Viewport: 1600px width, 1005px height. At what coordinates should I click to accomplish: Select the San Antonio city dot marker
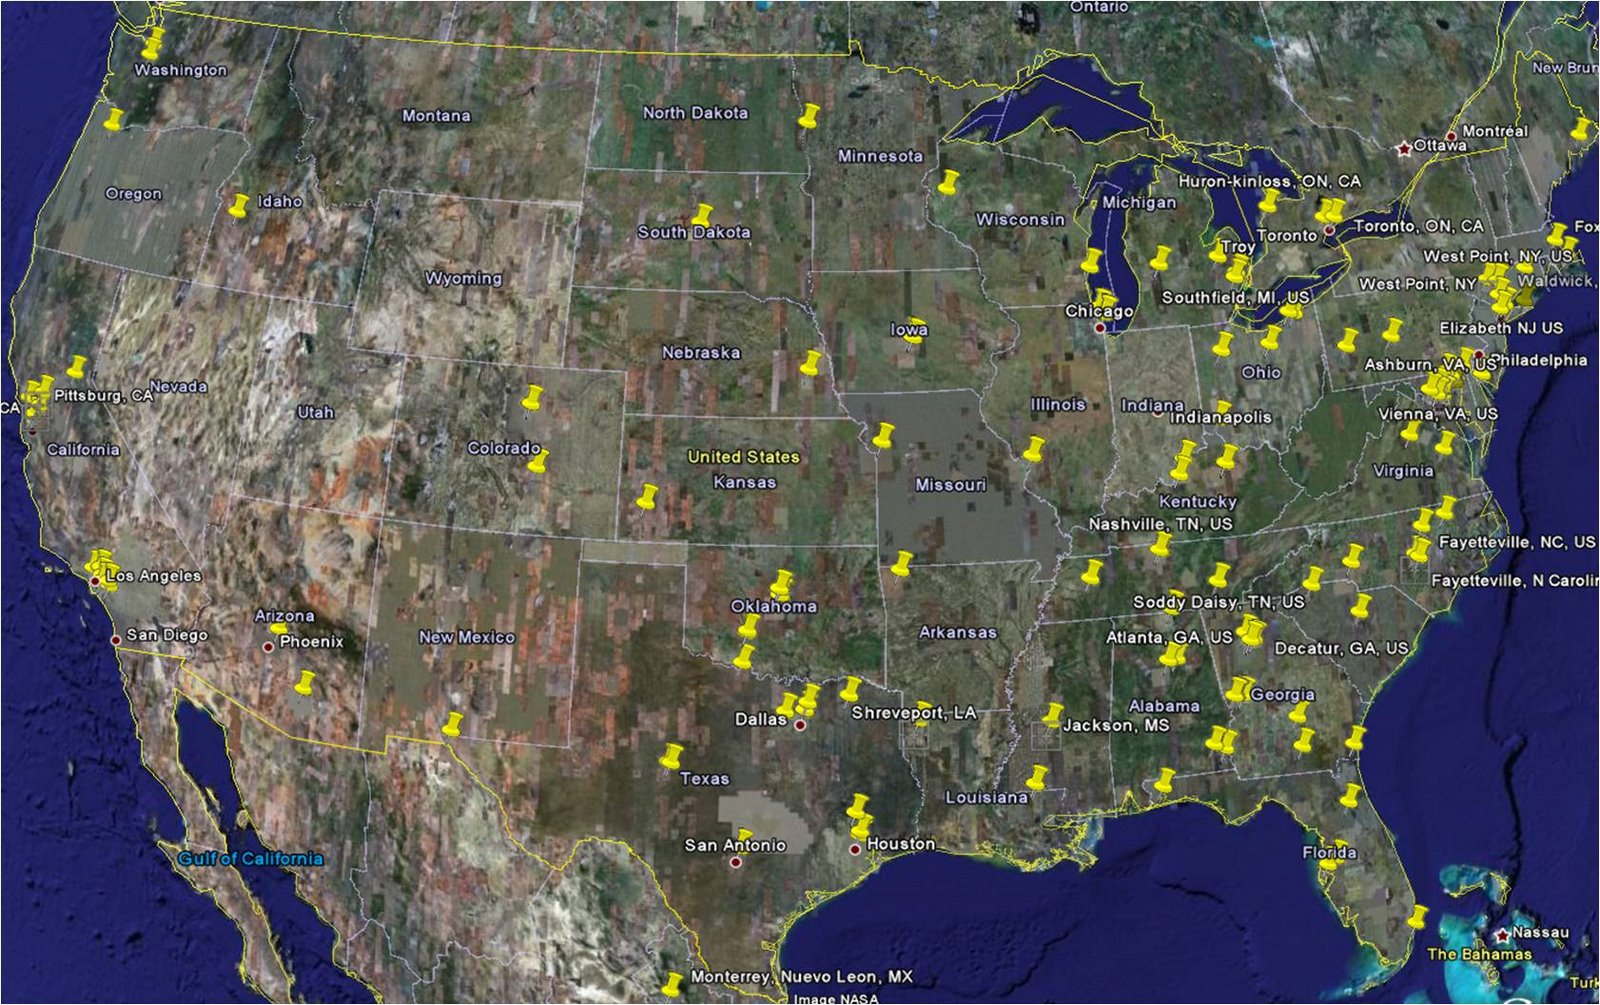[x=736, y=862]
